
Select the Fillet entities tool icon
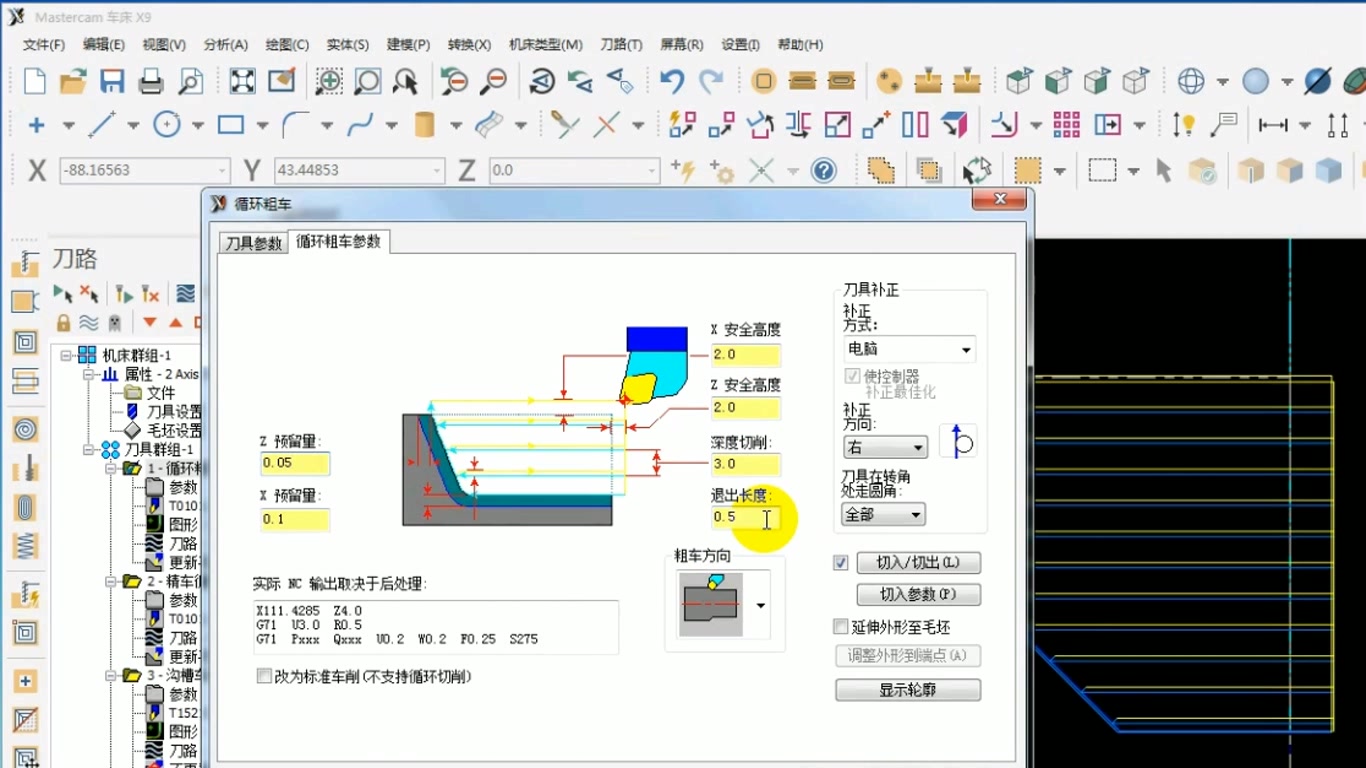(295, 125)
